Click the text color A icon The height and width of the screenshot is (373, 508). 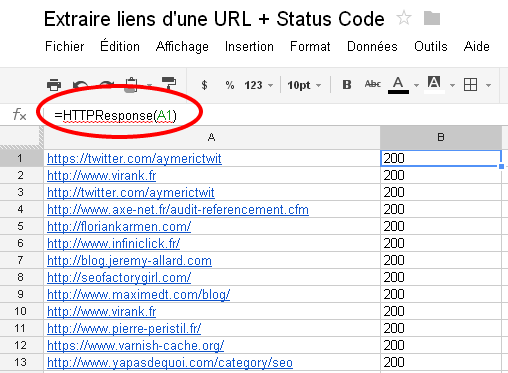(398, 85)
